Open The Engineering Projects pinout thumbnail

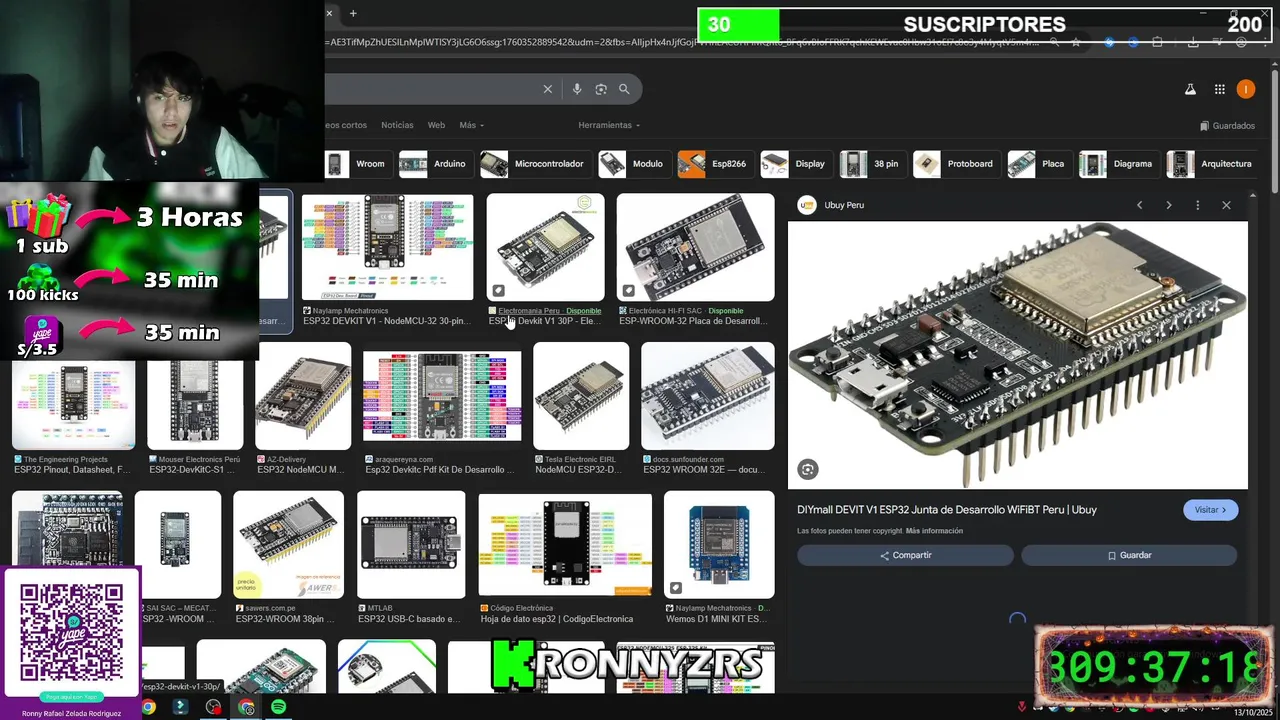[x=73, y=404]
